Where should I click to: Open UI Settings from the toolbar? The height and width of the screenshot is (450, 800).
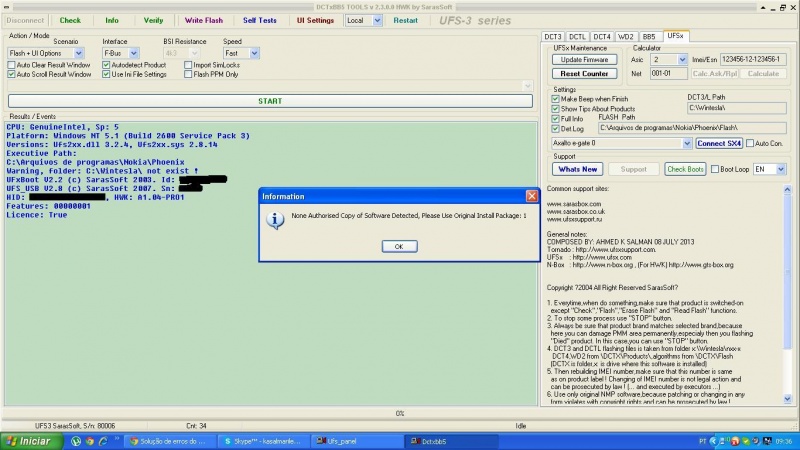(x=315, y=20)
